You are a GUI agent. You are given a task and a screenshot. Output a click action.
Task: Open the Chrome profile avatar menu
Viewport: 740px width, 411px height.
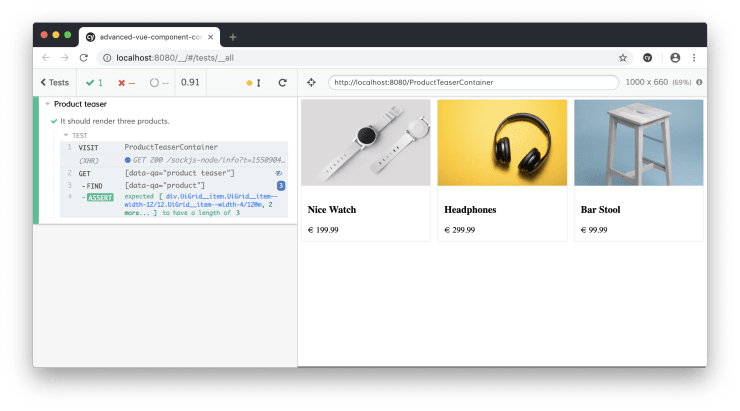pos(675,58)
